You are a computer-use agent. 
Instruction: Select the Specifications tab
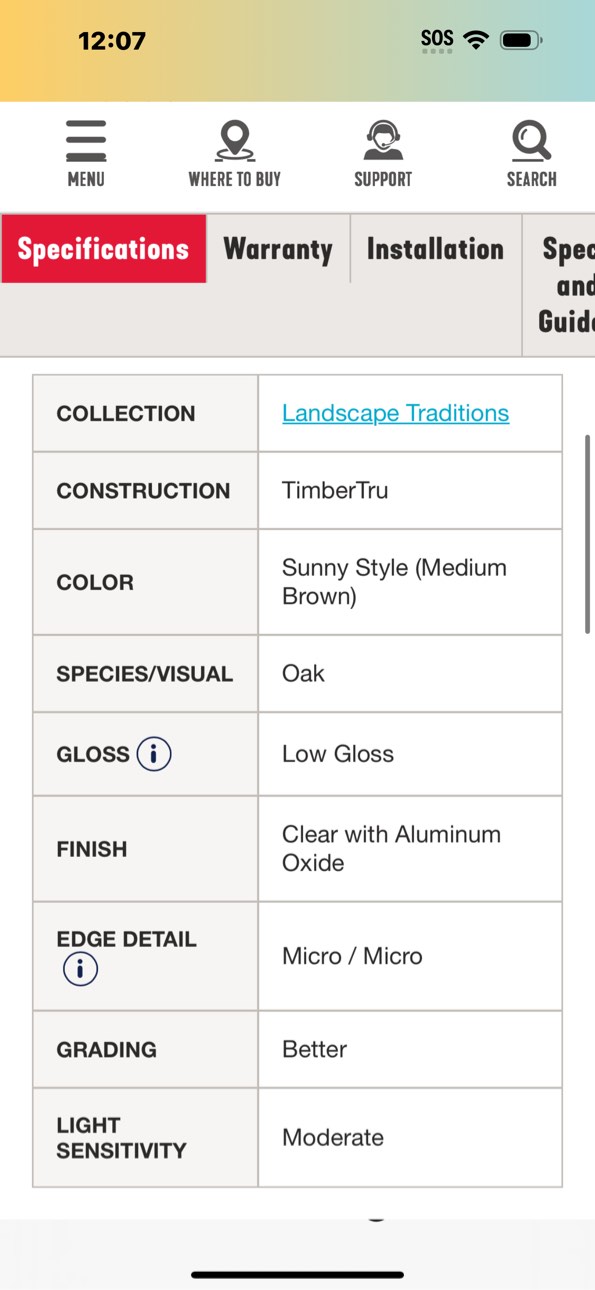tap(103, 249)
